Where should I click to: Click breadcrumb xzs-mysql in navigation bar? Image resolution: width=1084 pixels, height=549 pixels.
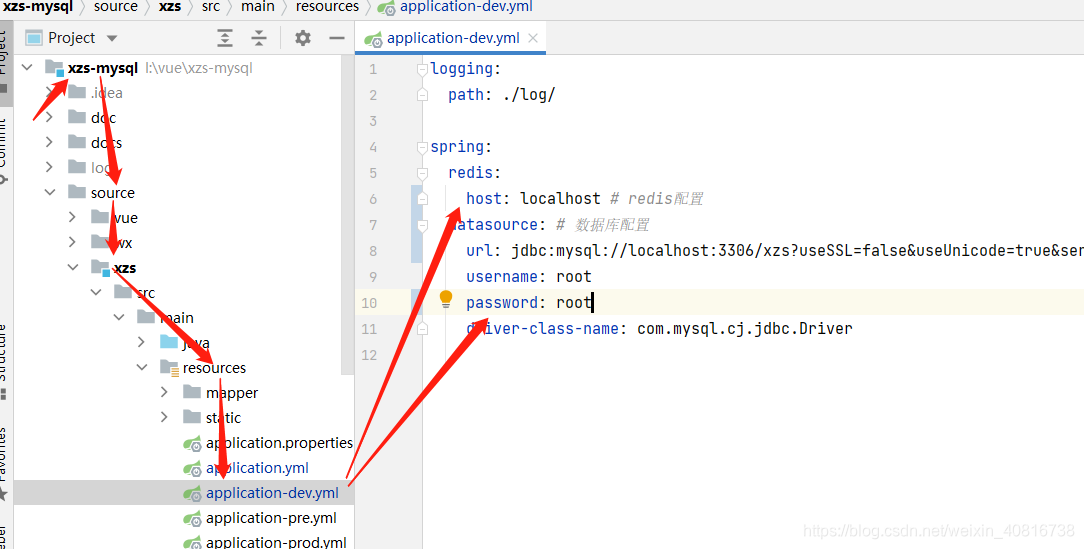pos(35,7)
